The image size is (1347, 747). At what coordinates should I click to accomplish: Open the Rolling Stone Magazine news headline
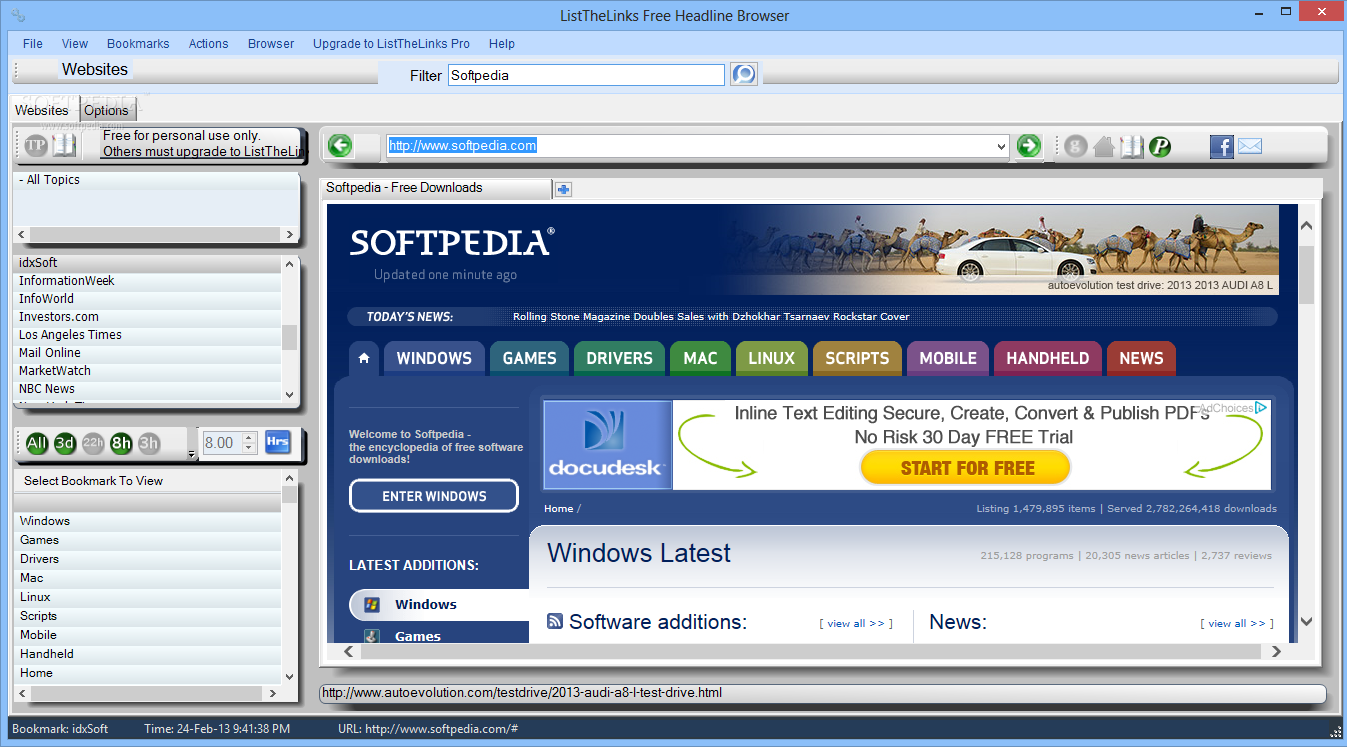click(711, 317)
